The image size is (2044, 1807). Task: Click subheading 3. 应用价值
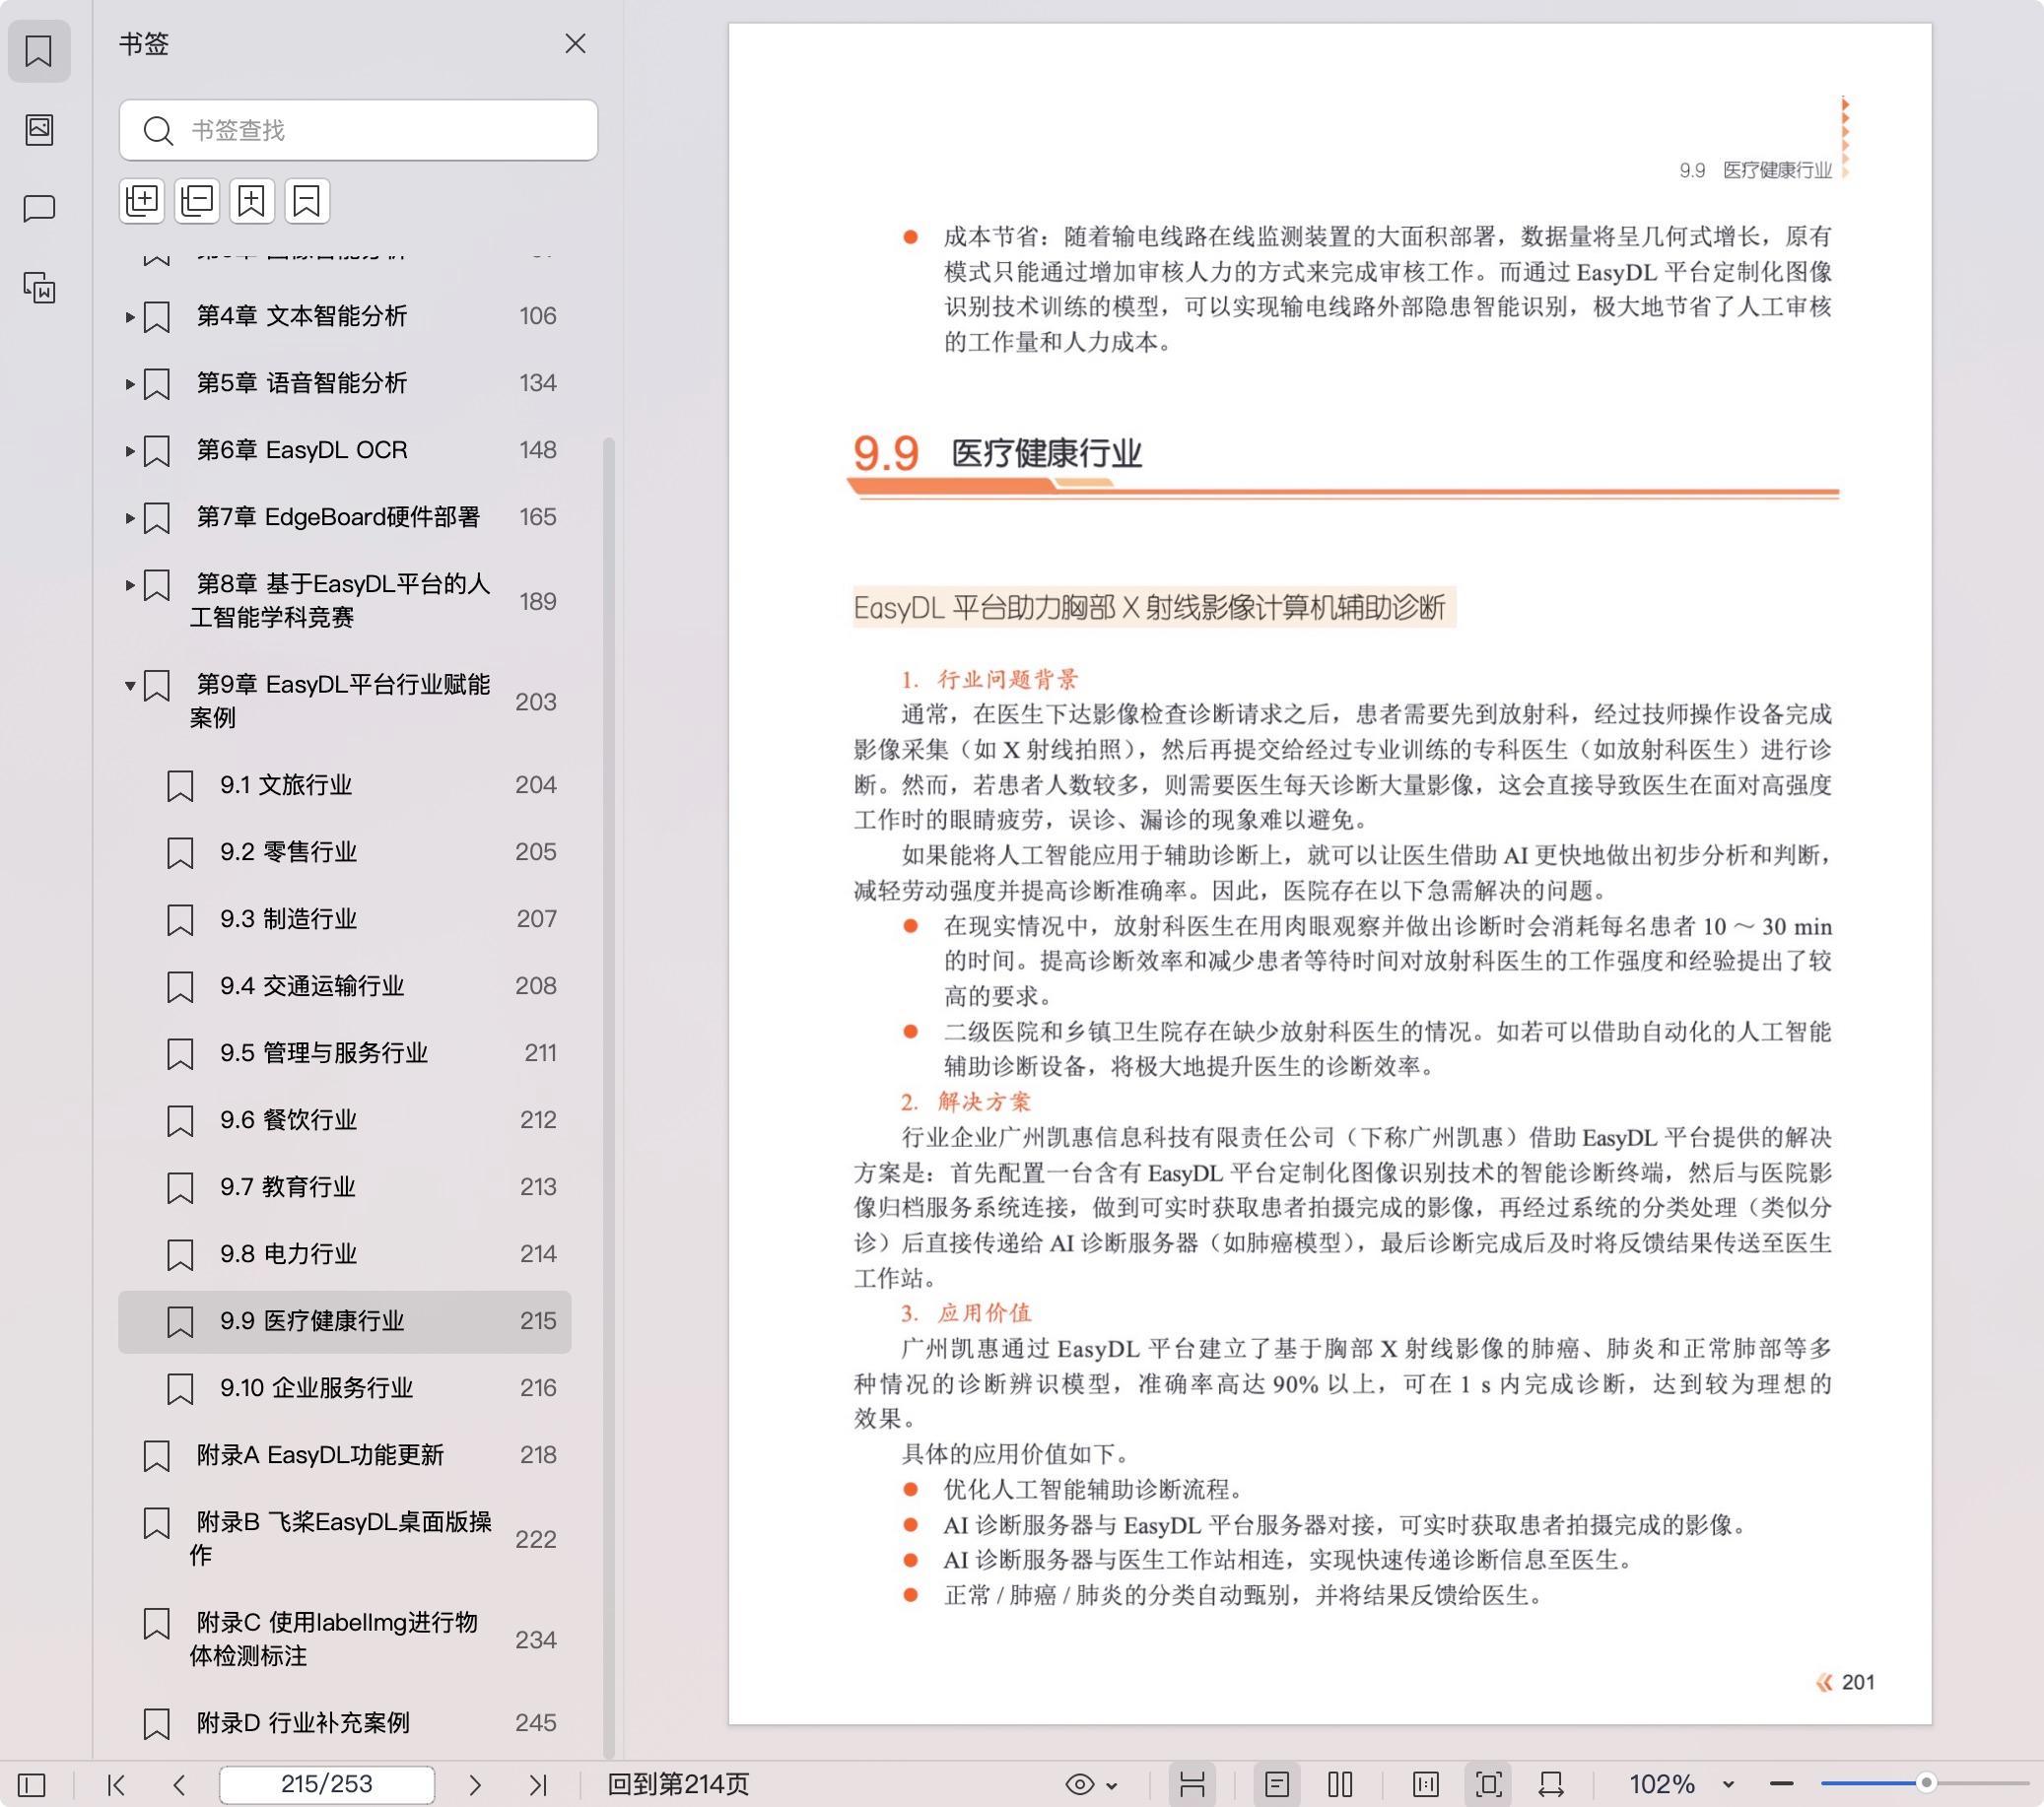point(965,1313)
